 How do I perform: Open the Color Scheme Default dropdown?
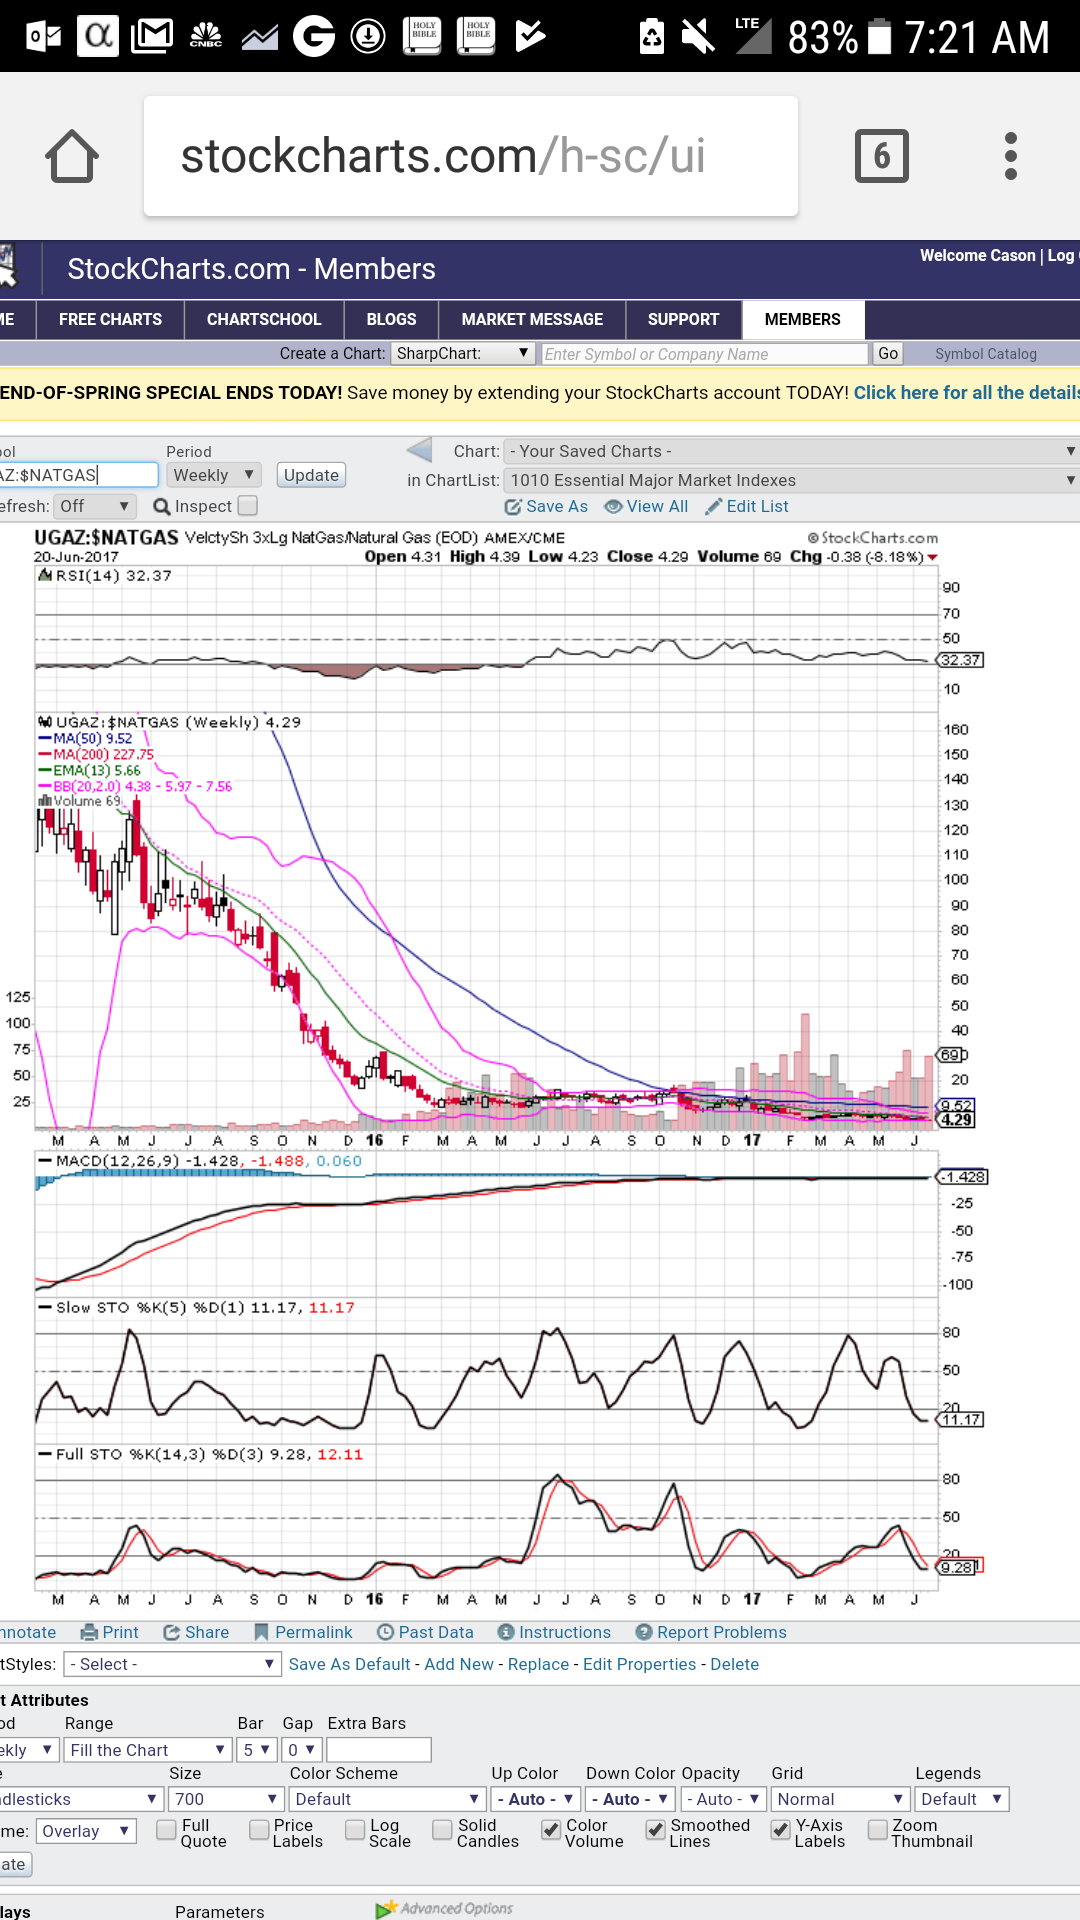386,1799
